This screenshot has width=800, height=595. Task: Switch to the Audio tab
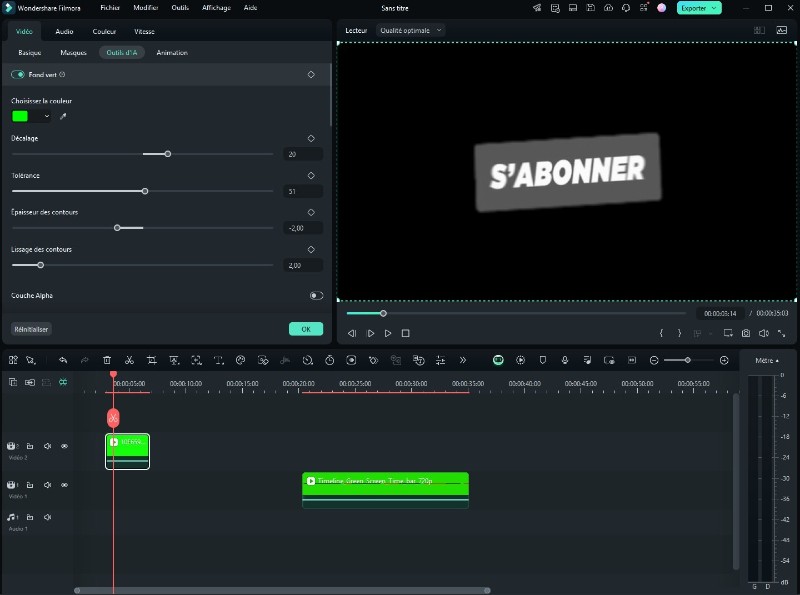64,32
